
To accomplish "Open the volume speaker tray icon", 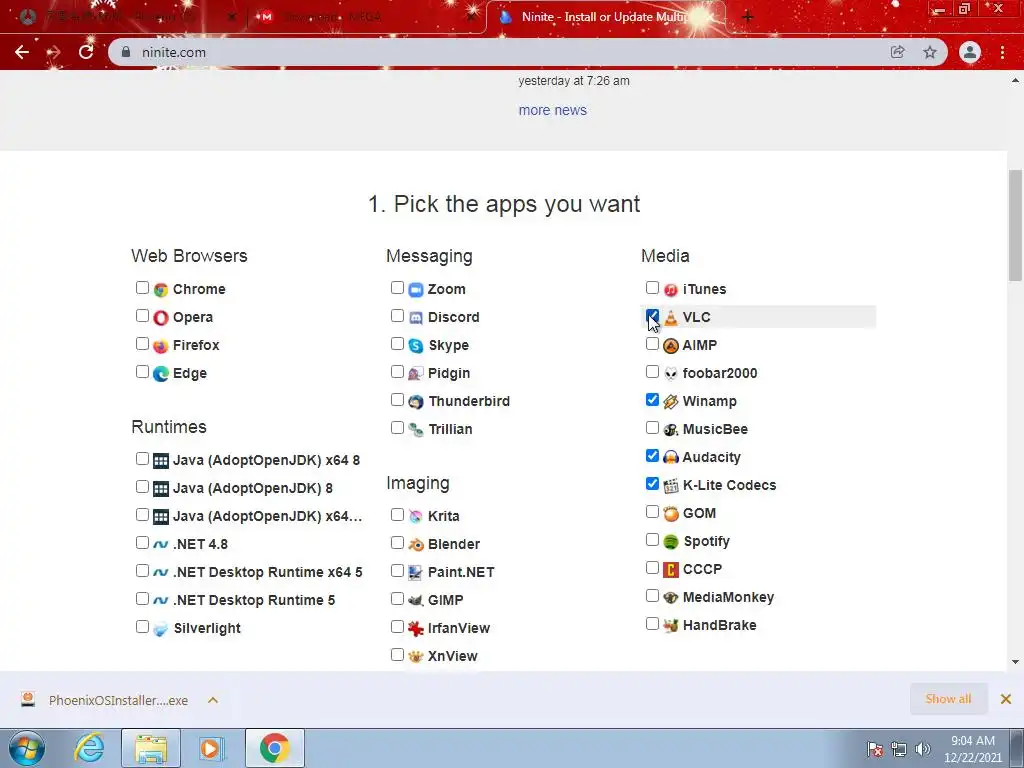I will pyautogui.click(x=923, y=749).
